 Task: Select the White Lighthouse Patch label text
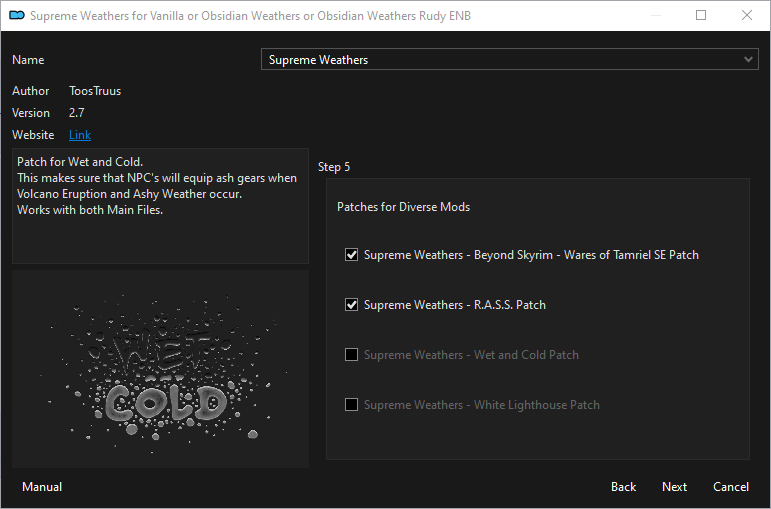pos(482,405)
